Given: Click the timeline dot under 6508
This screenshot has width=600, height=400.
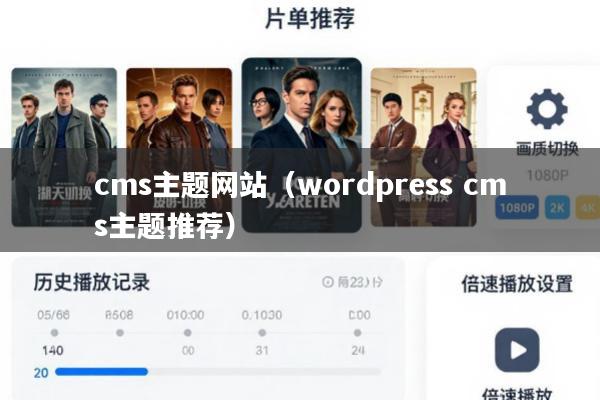Looking at the screenshot, I should 120,333.
